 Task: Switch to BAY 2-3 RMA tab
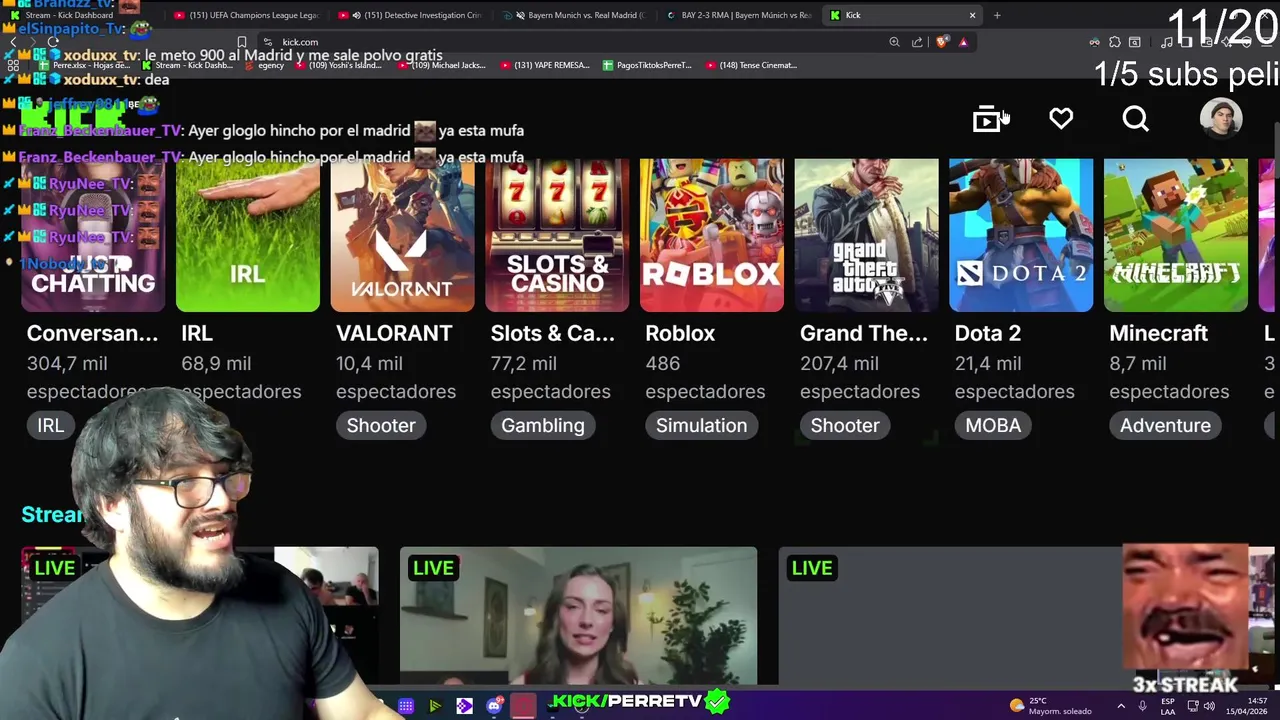pos(738,15)
